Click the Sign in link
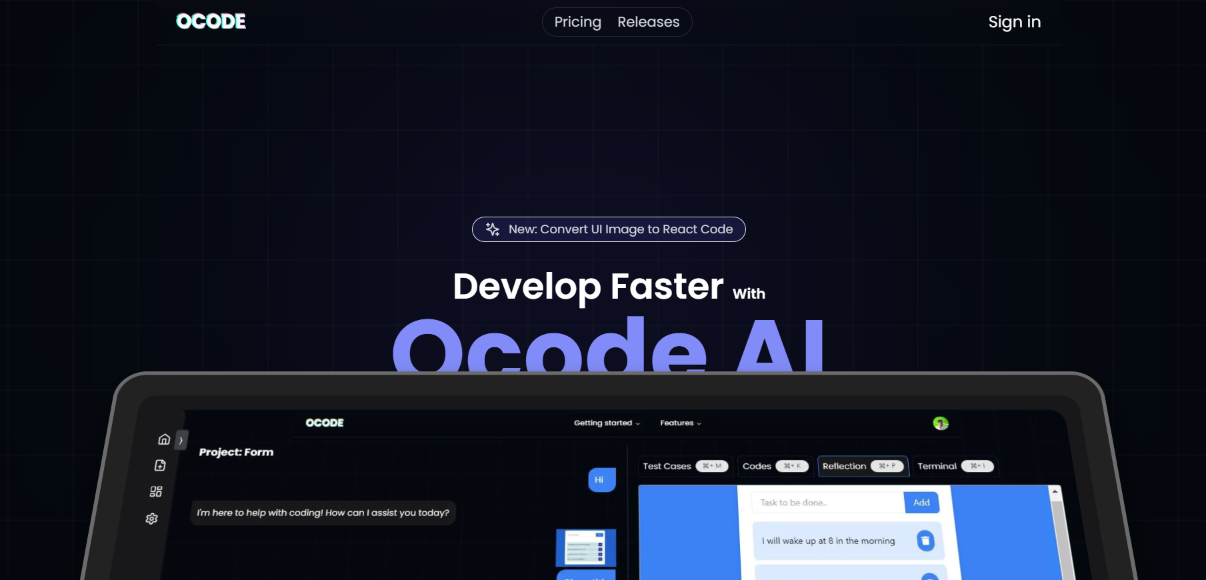 tap(1014, 21)
